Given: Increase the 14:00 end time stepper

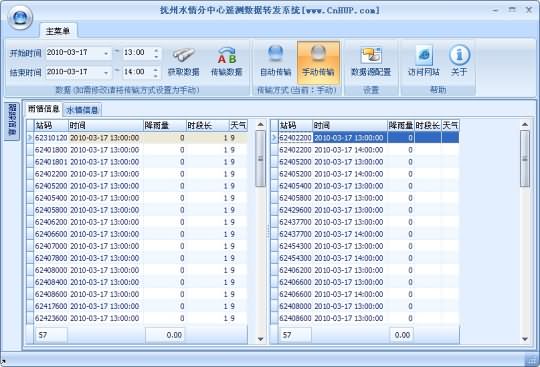Looking at the screenshot, I should click(x=156, y=70).
